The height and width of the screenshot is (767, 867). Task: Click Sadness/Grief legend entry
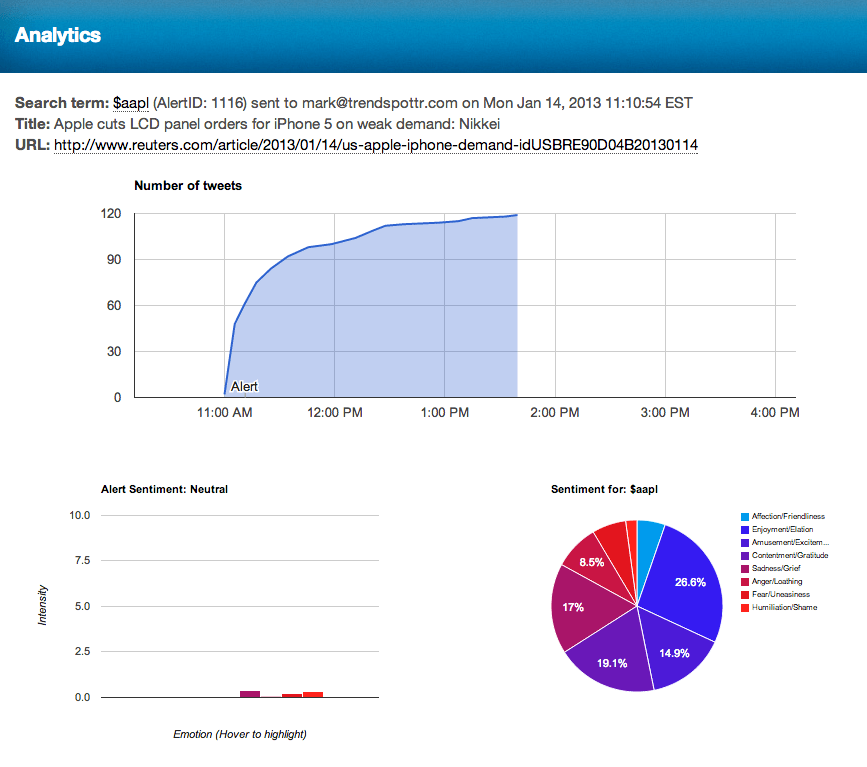click(777, 568)
